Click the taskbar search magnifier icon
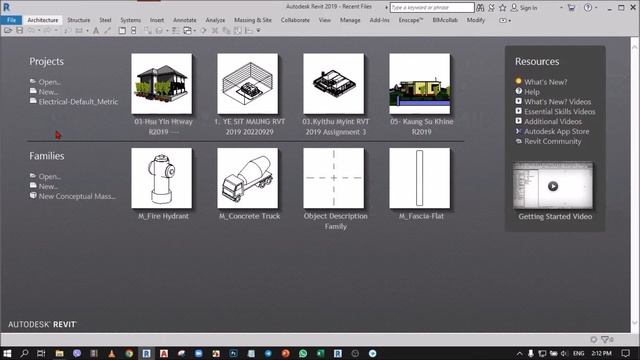Screen dimensions: 640x360 coord(24,353)
